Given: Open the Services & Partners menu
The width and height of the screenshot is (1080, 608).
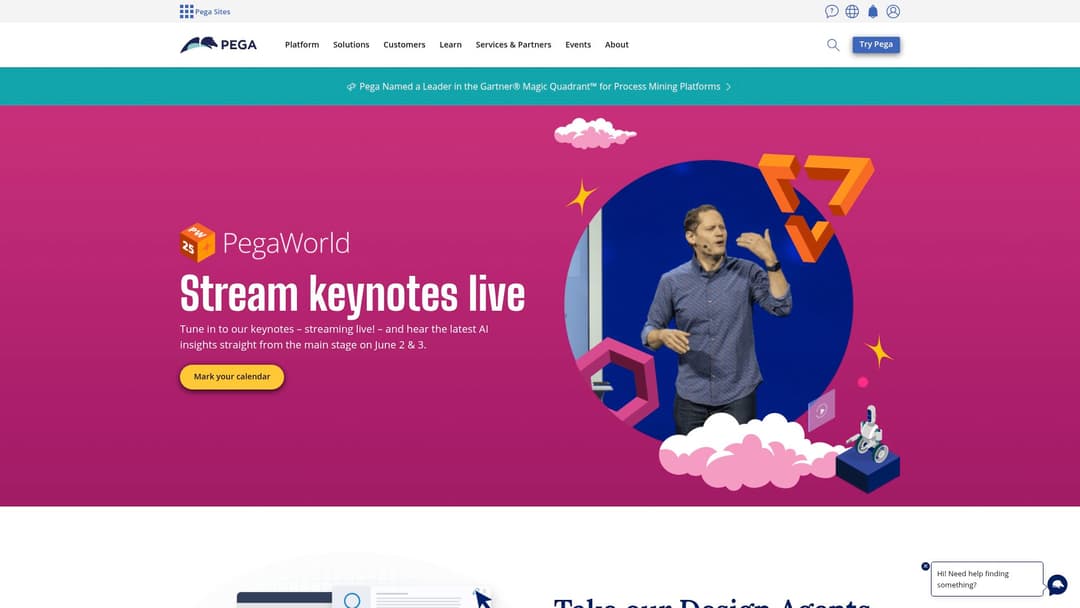Looking at the screenshot, I should tap(513, 45).
